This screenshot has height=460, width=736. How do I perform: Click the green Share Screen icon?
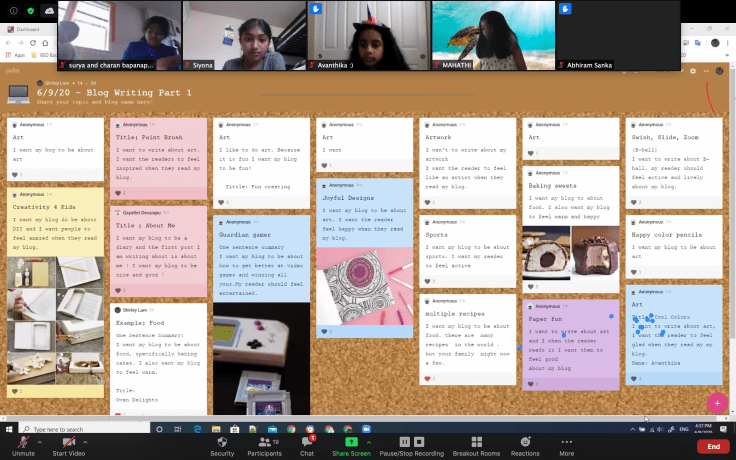(x=351, y=443)
